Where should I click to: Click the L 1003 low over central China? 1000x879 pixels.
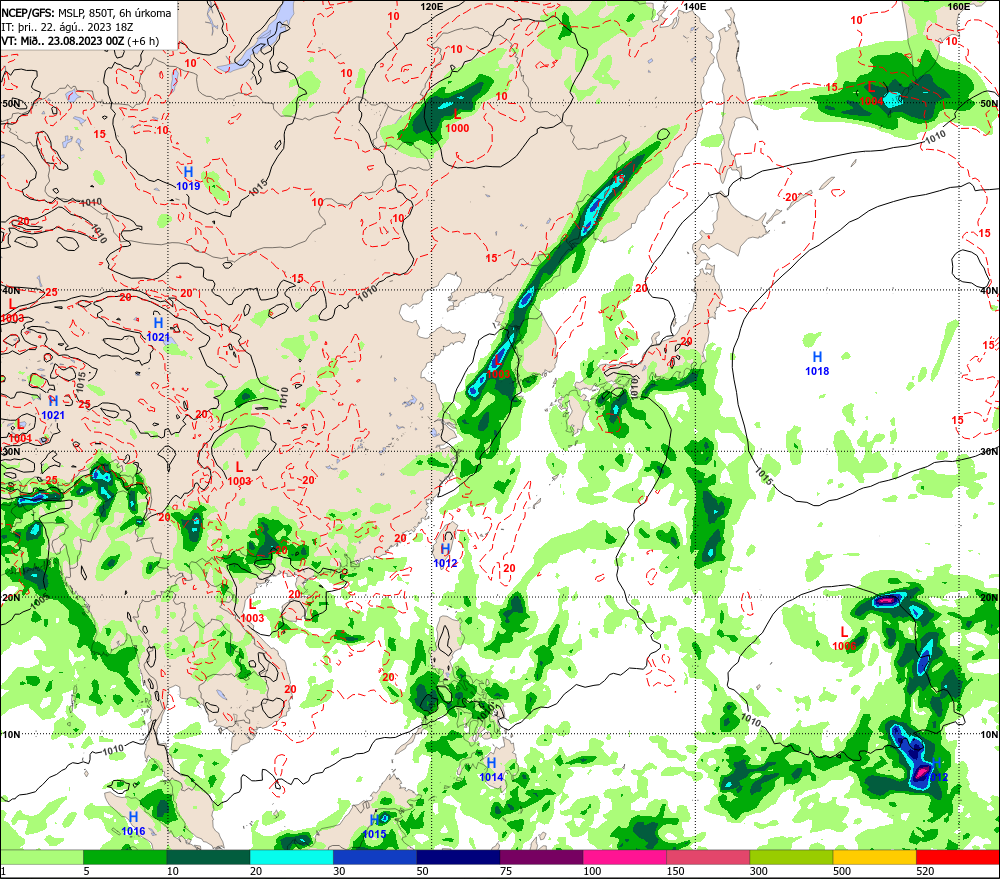(x=239, y=473)
